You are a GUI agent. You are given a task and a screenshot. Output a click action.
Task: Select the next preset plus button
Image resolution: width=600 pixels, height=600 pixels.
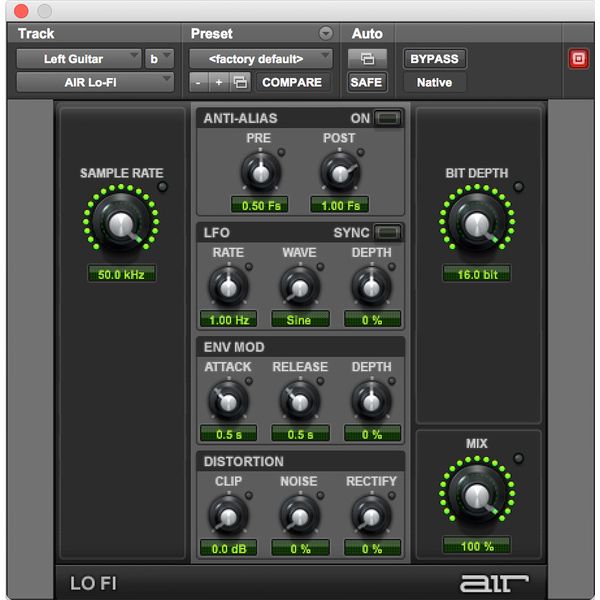[219, 82]
